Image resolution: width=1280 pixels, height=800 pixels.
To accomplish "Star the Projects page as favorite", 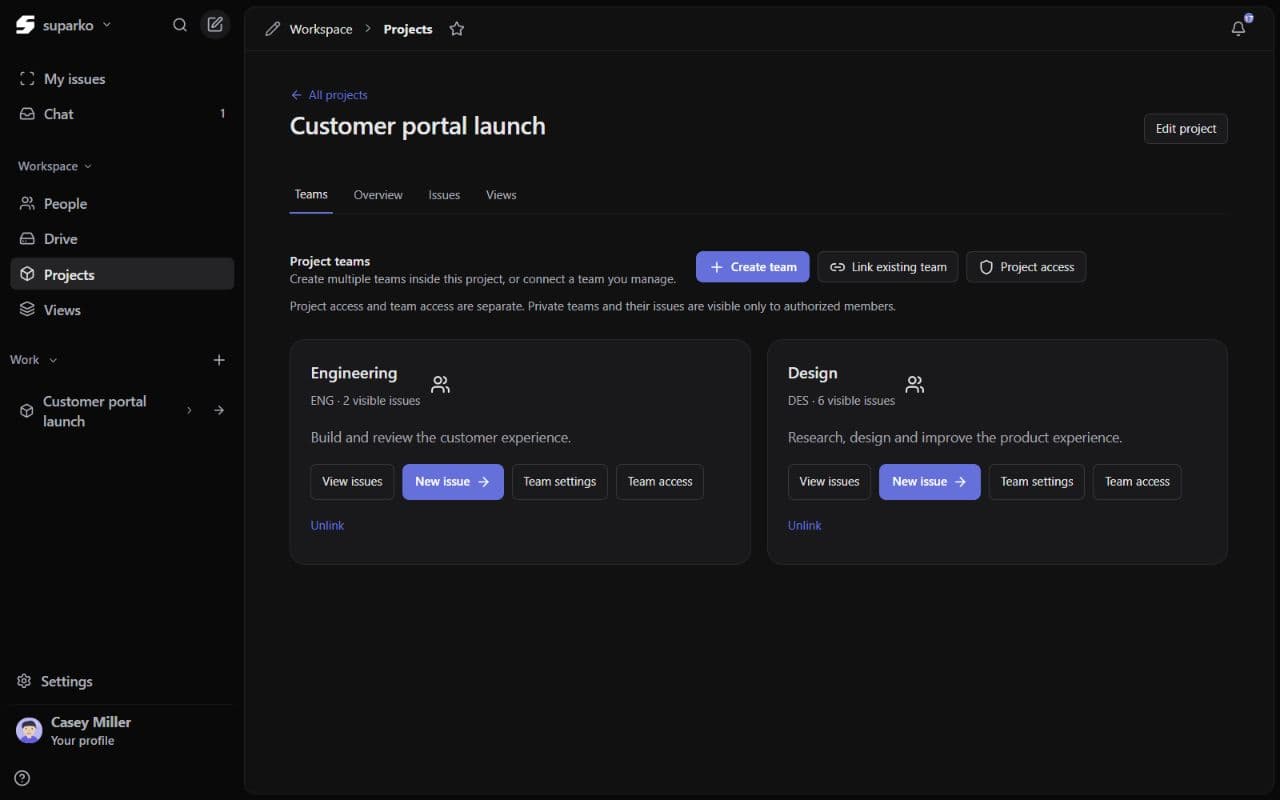I will (x=457, y=29).
